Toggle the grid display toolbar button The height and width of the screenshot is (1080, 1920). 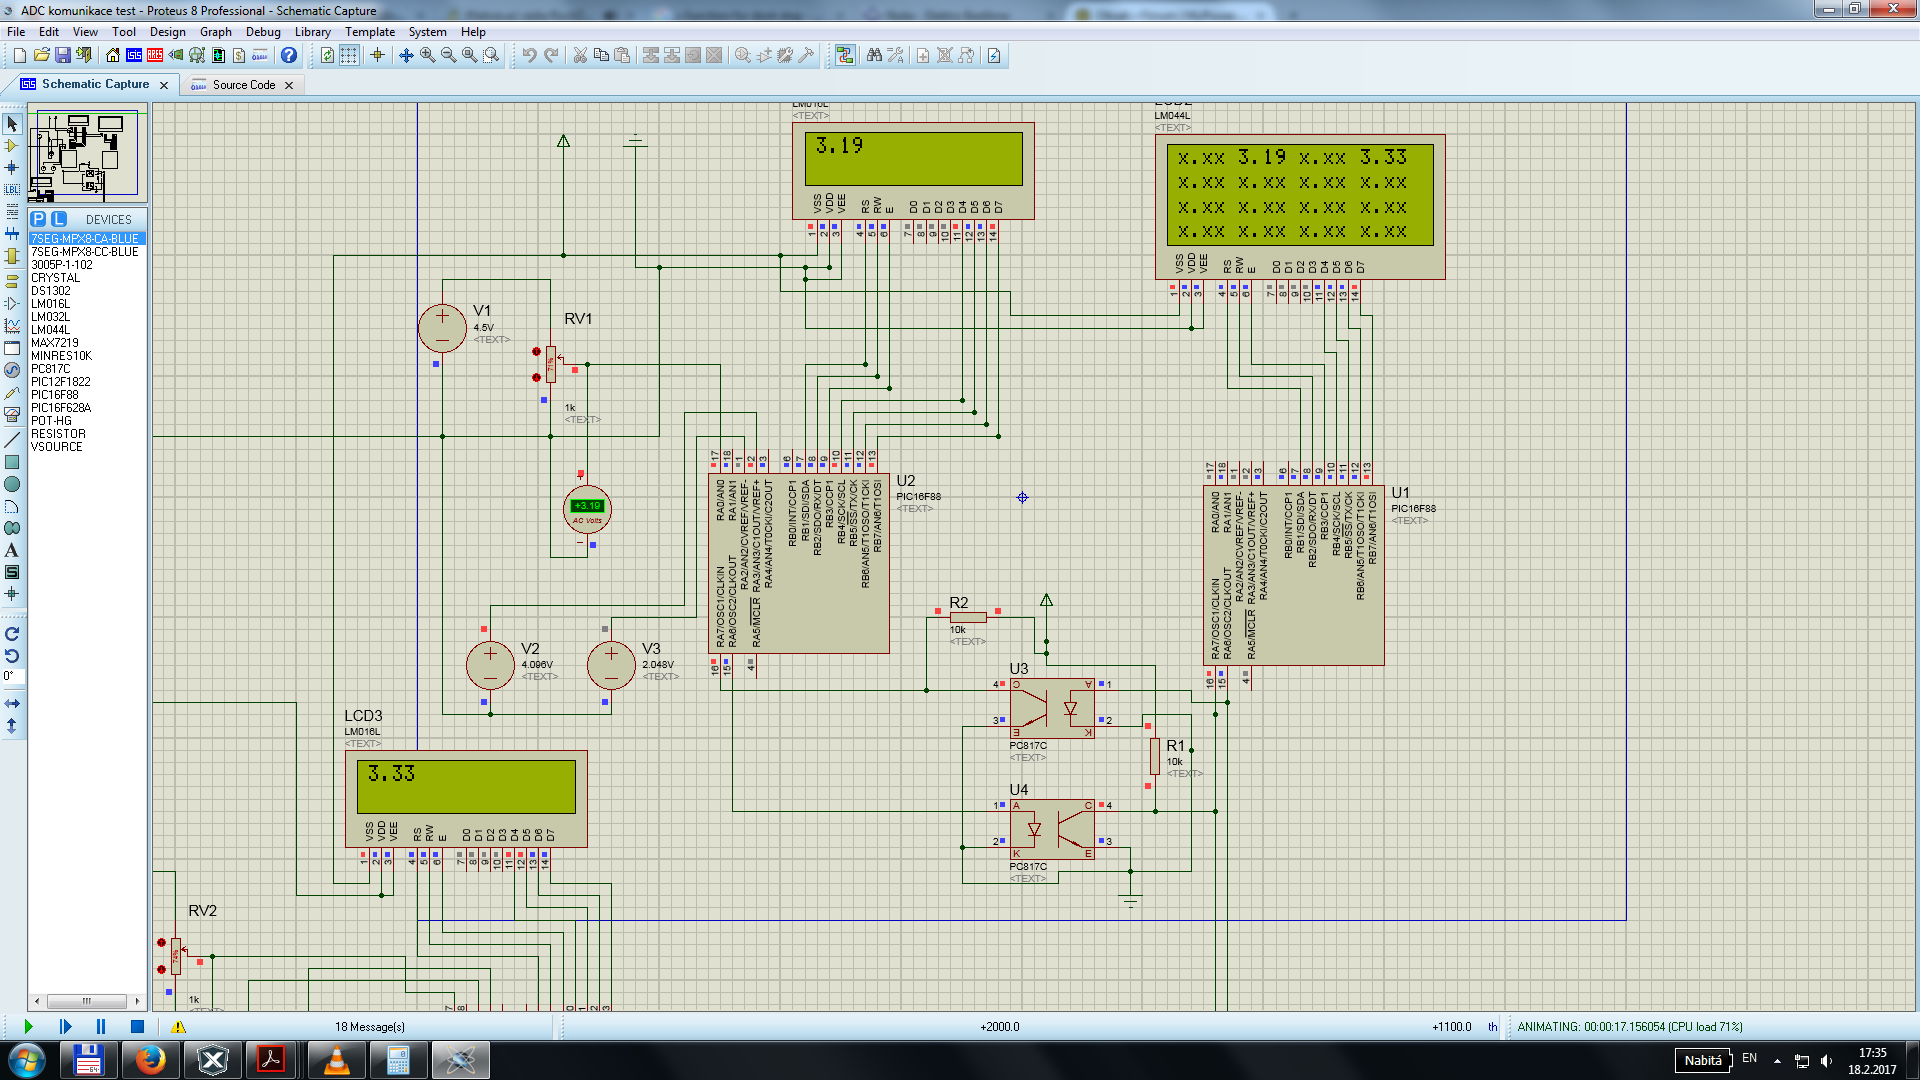pos(349,56)
